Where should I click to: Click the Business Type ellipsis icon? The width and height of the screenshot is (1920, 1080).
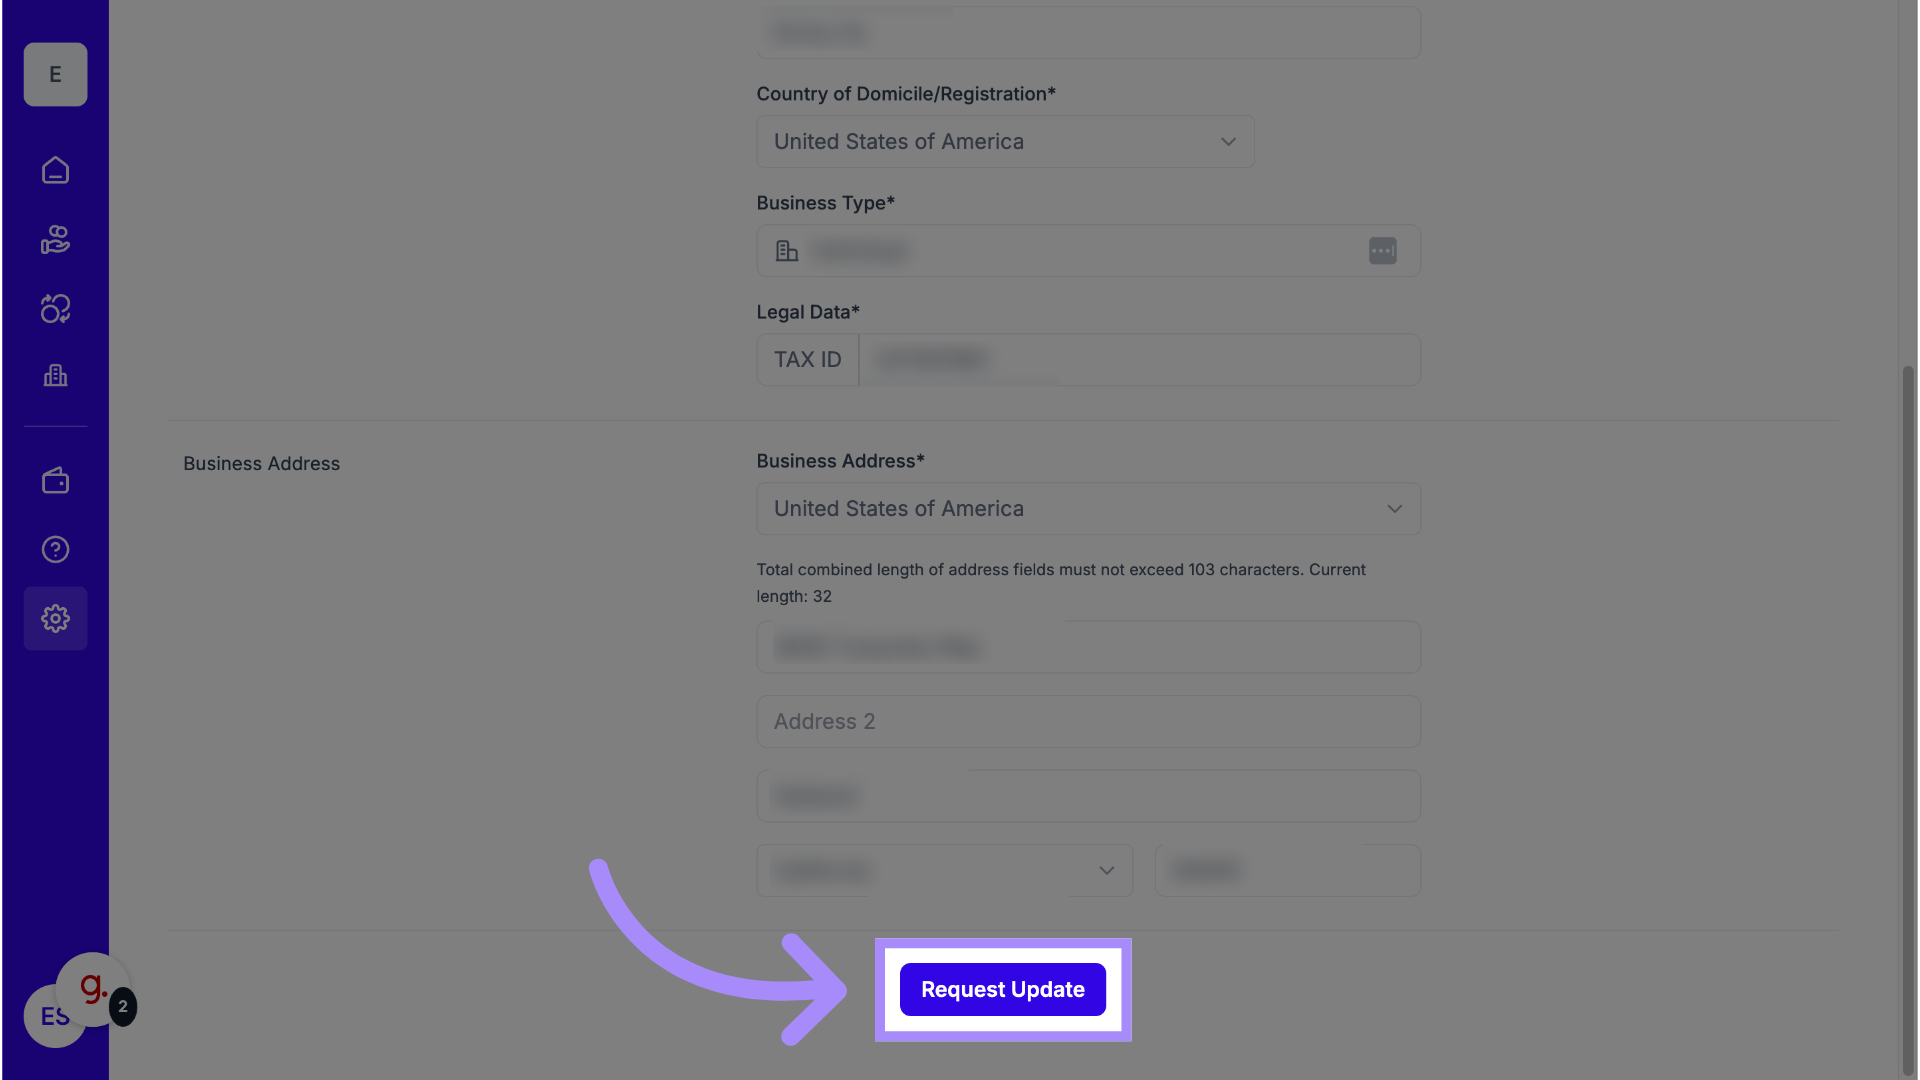click(x=1382, y=251)
